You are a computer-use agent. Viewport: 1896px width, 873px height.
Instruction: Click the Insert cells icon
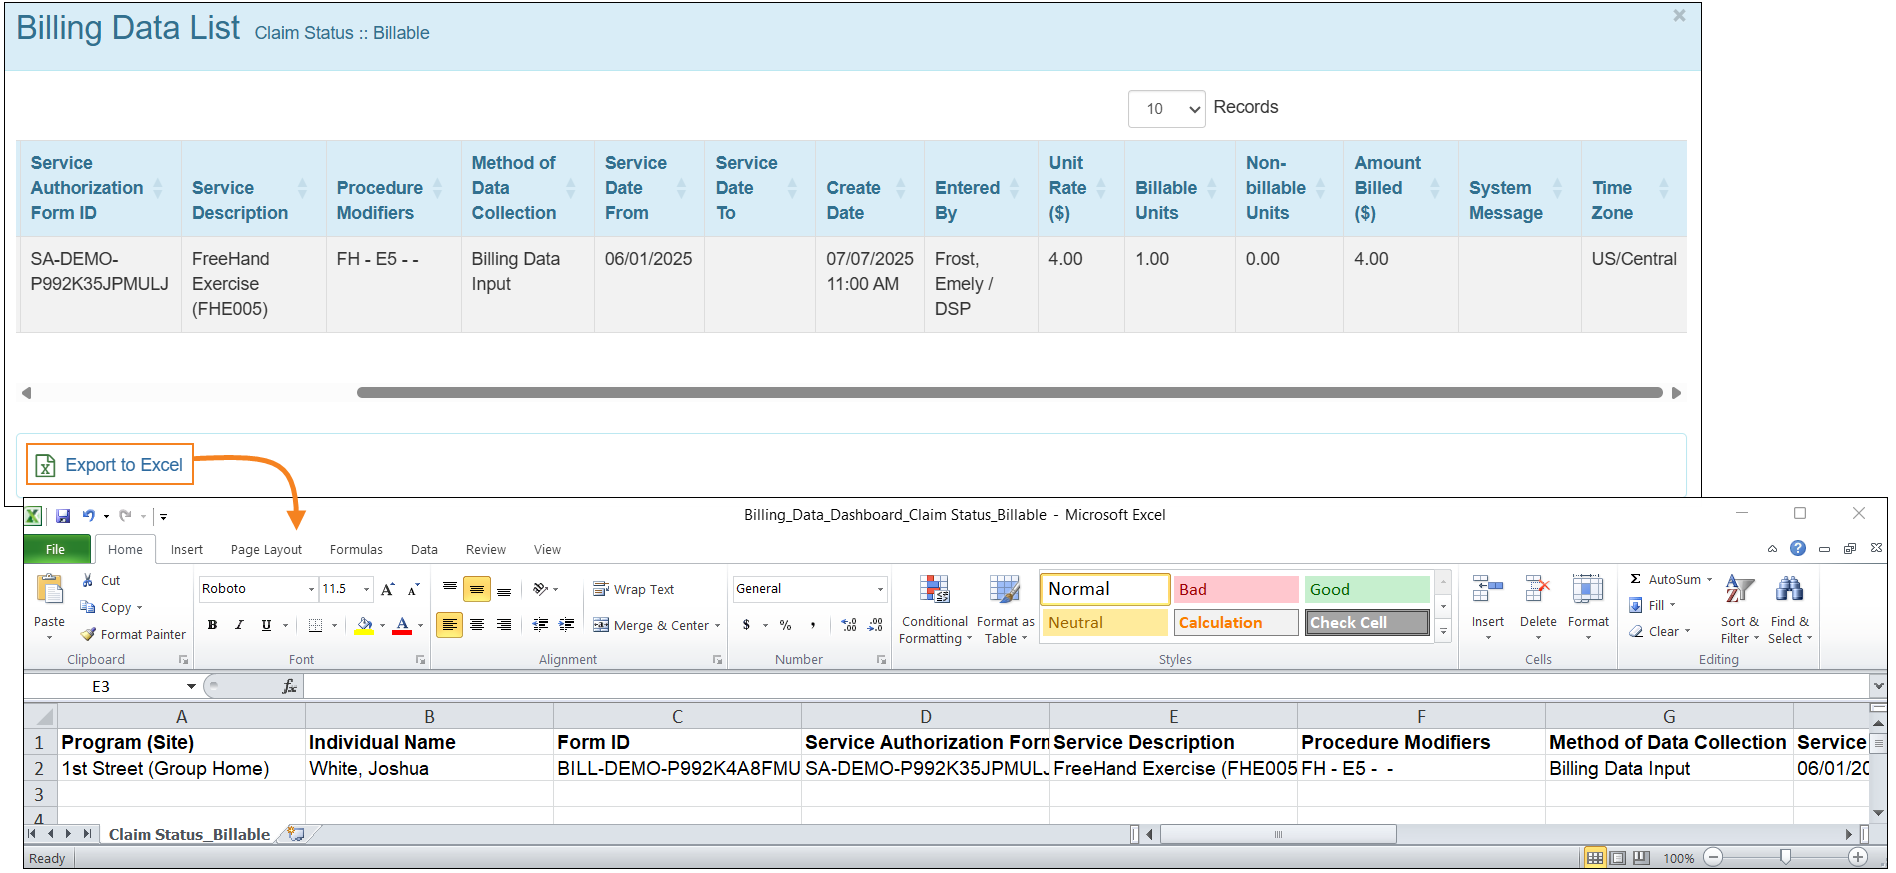pos(1488,590)
